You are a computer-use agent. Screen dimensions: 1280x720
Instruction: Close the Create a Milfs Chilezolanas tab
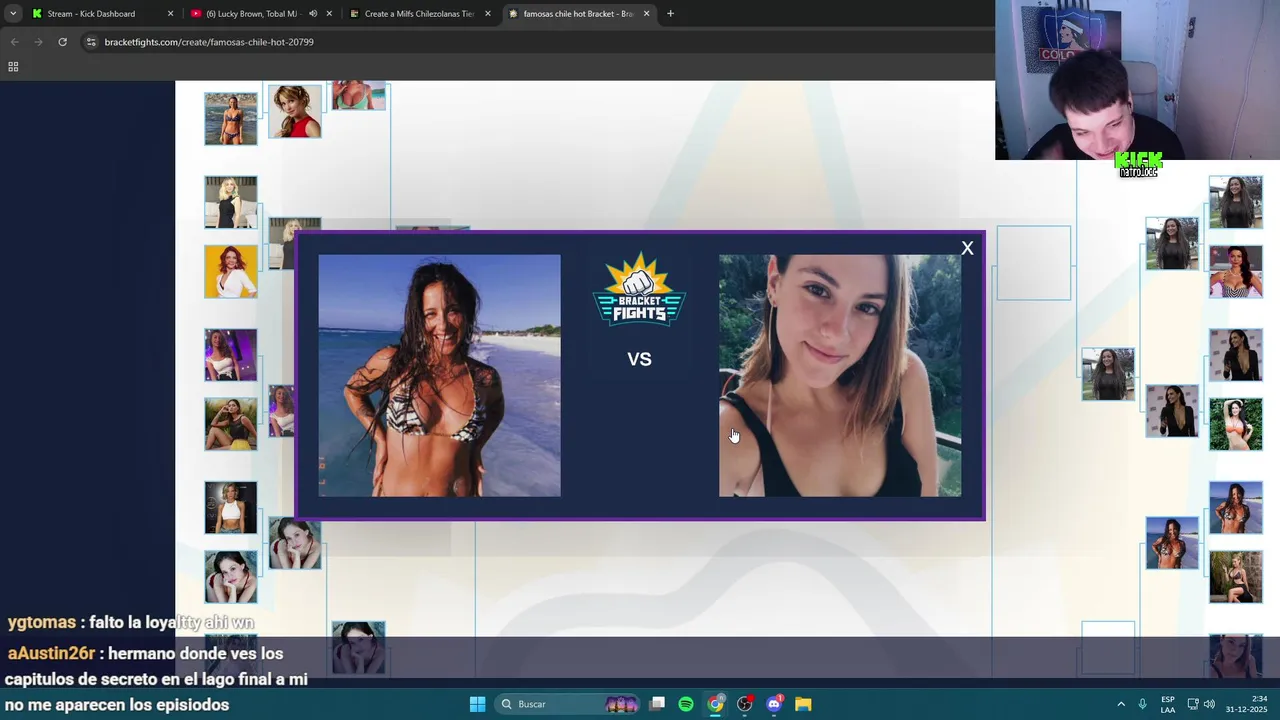coord(488,14)
